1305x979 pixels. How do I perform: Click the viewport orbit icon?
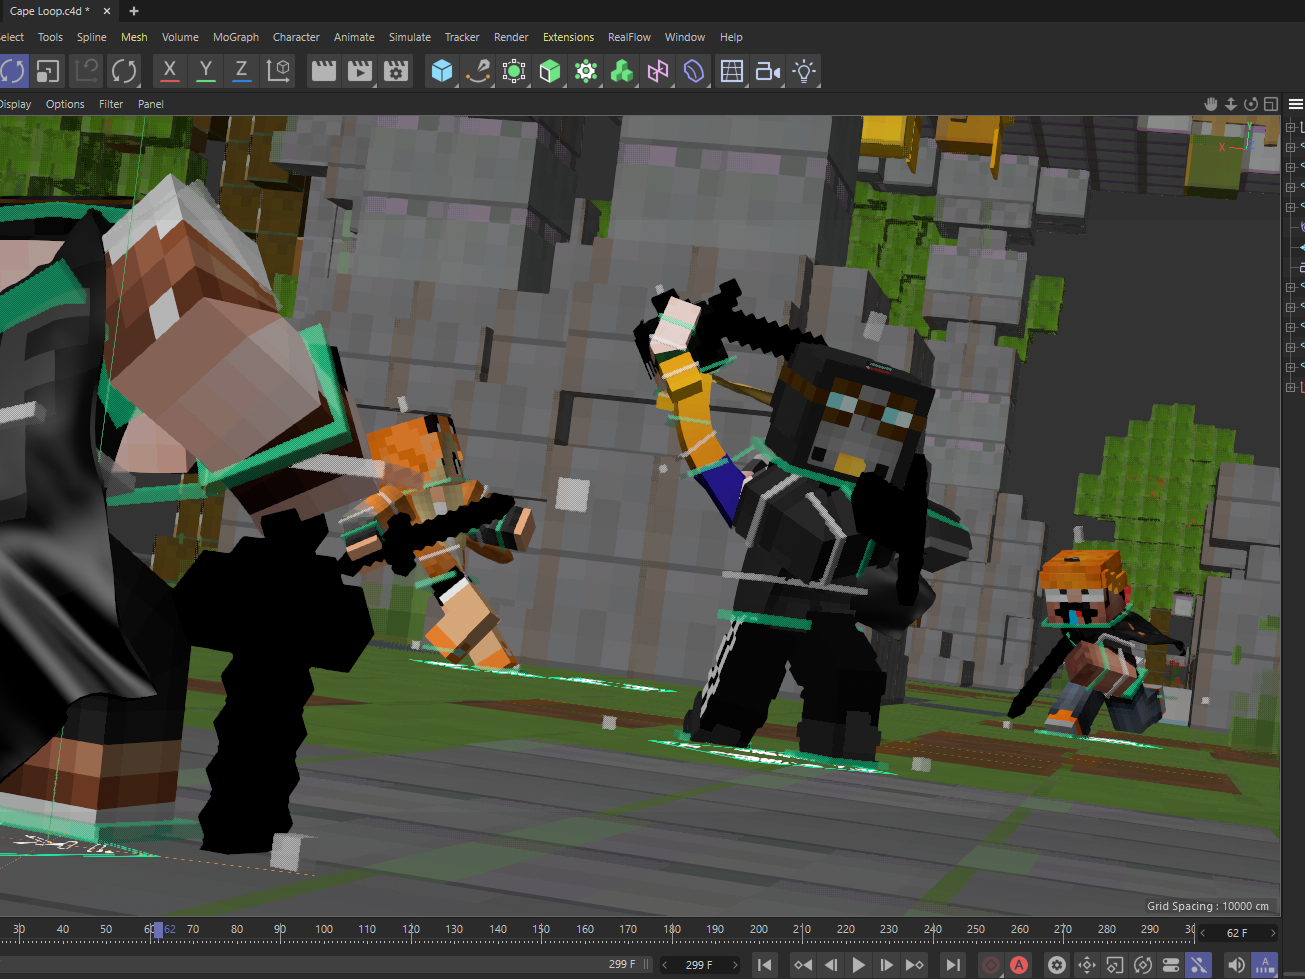tap(1251, 104)
